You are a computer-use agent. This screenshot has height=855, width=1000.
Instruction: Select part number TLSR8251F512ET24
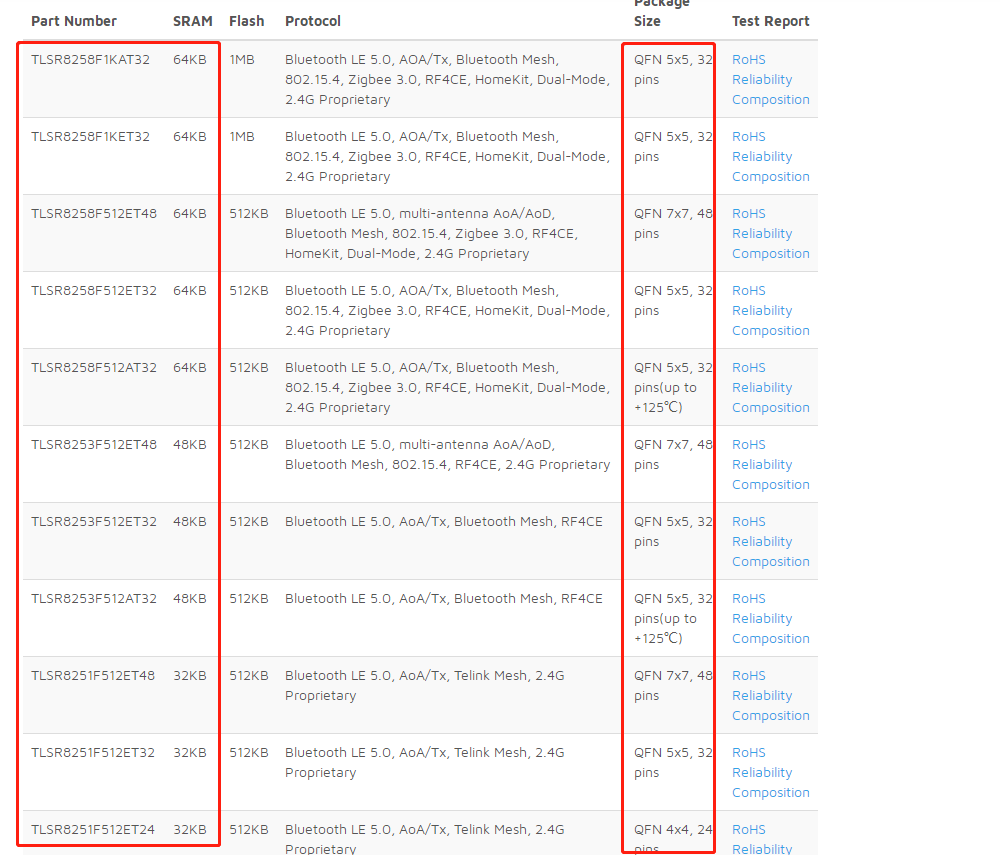pyautogui.click(x=93, y=830)
